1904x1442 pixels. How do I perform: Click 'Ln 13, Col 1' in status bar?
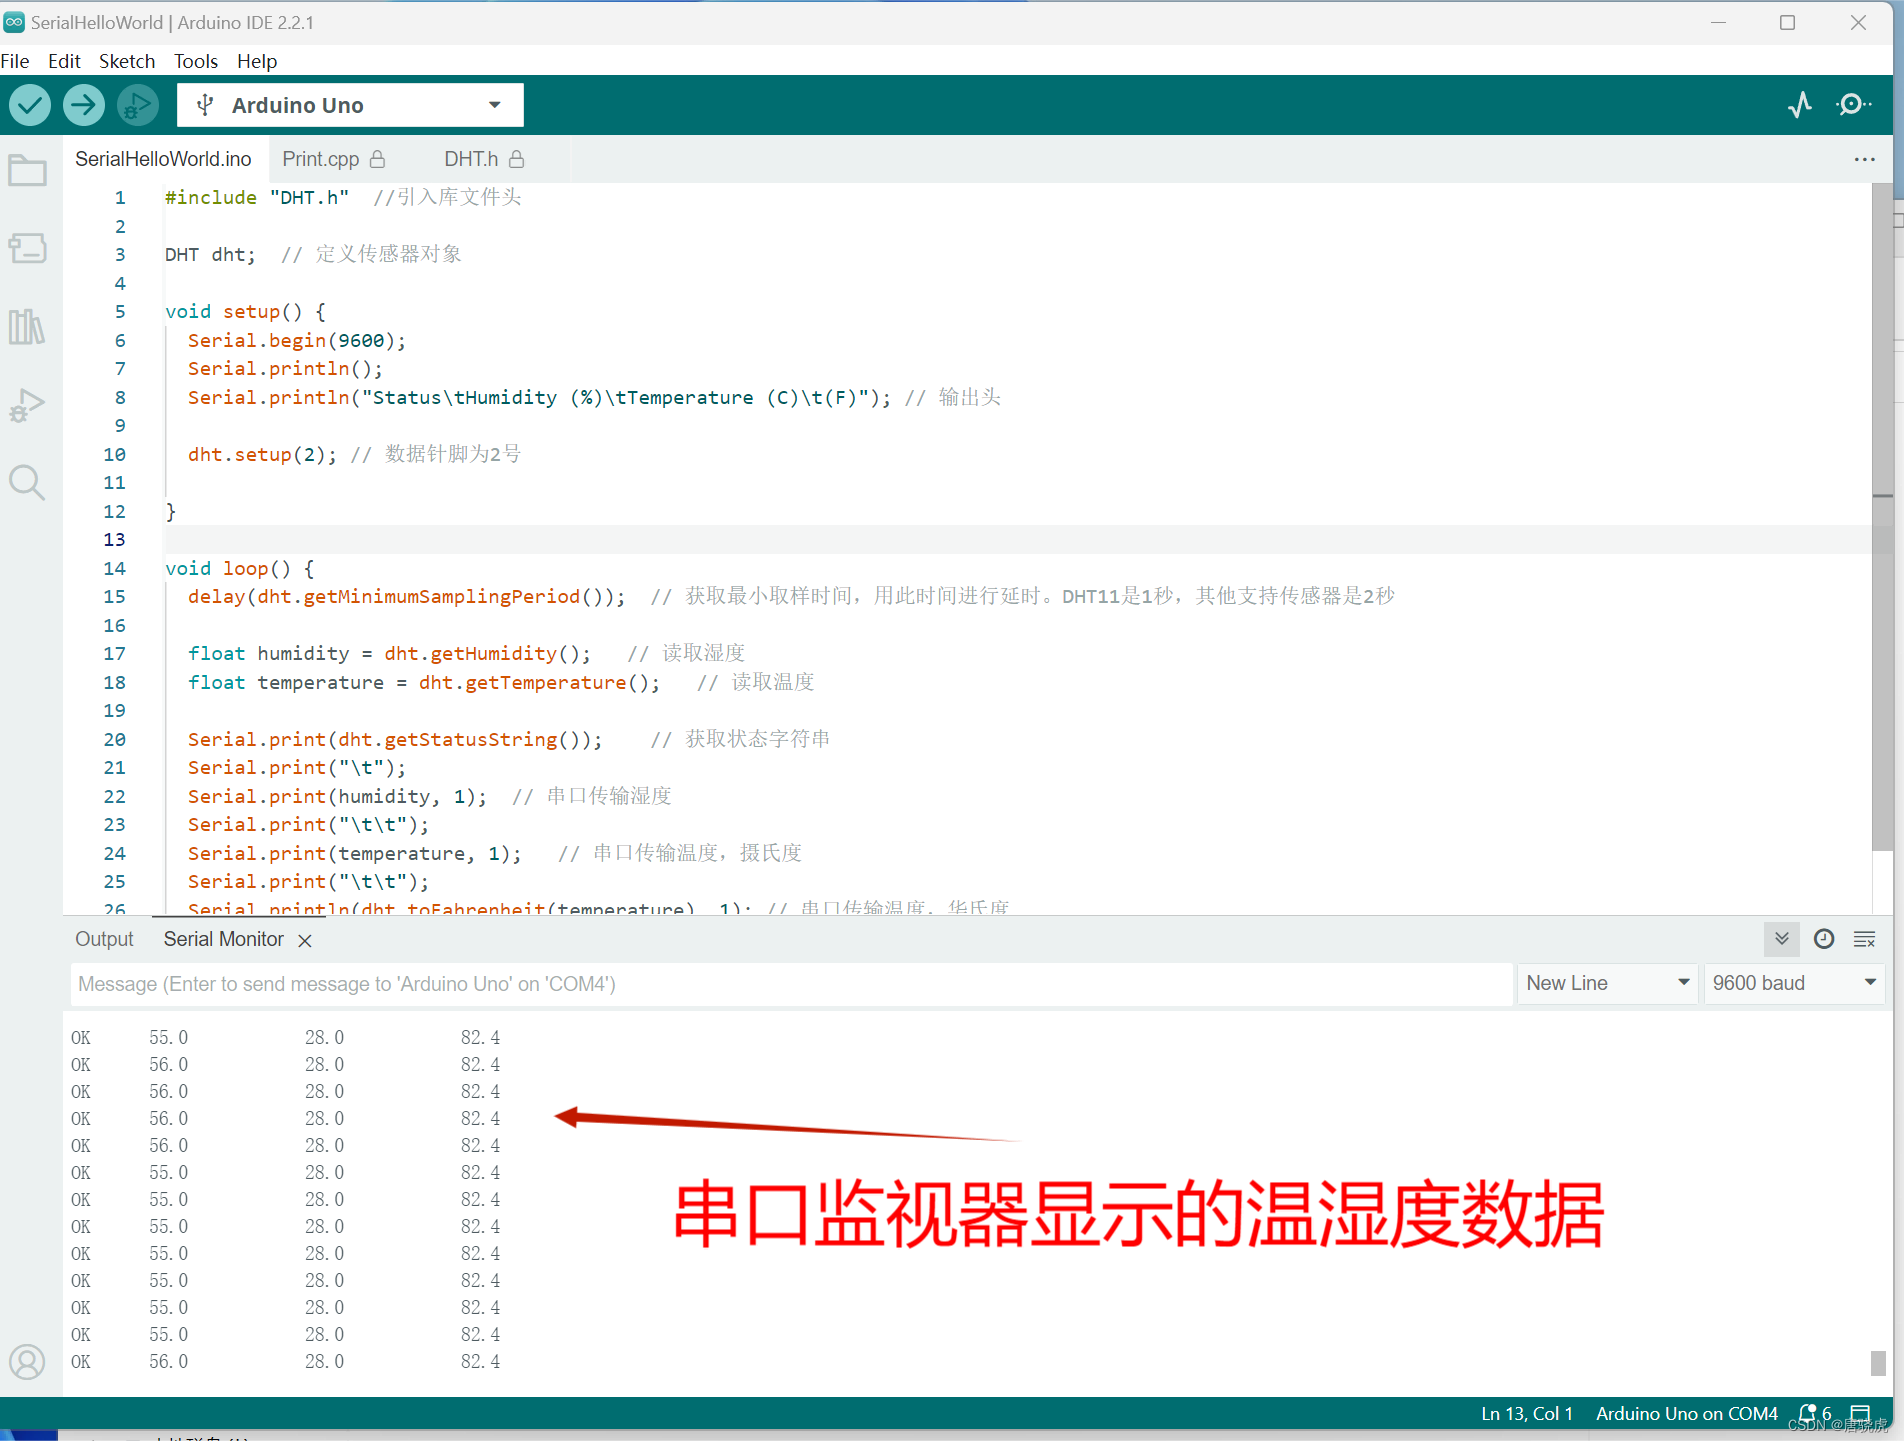1527,1414
